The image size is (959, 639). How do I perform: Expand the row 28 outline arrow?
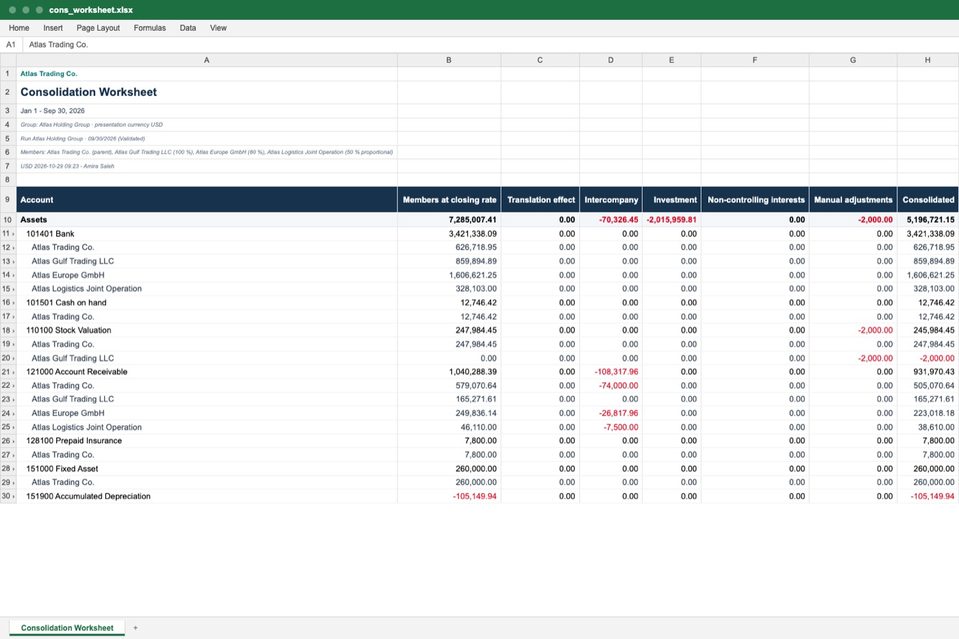13,469
